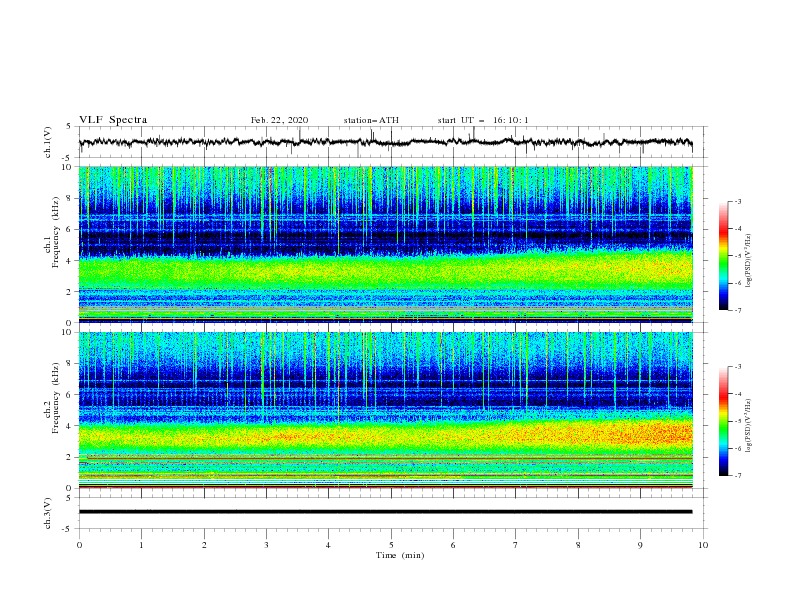Click the "9" tick on the Time axis

click(640, 545)
